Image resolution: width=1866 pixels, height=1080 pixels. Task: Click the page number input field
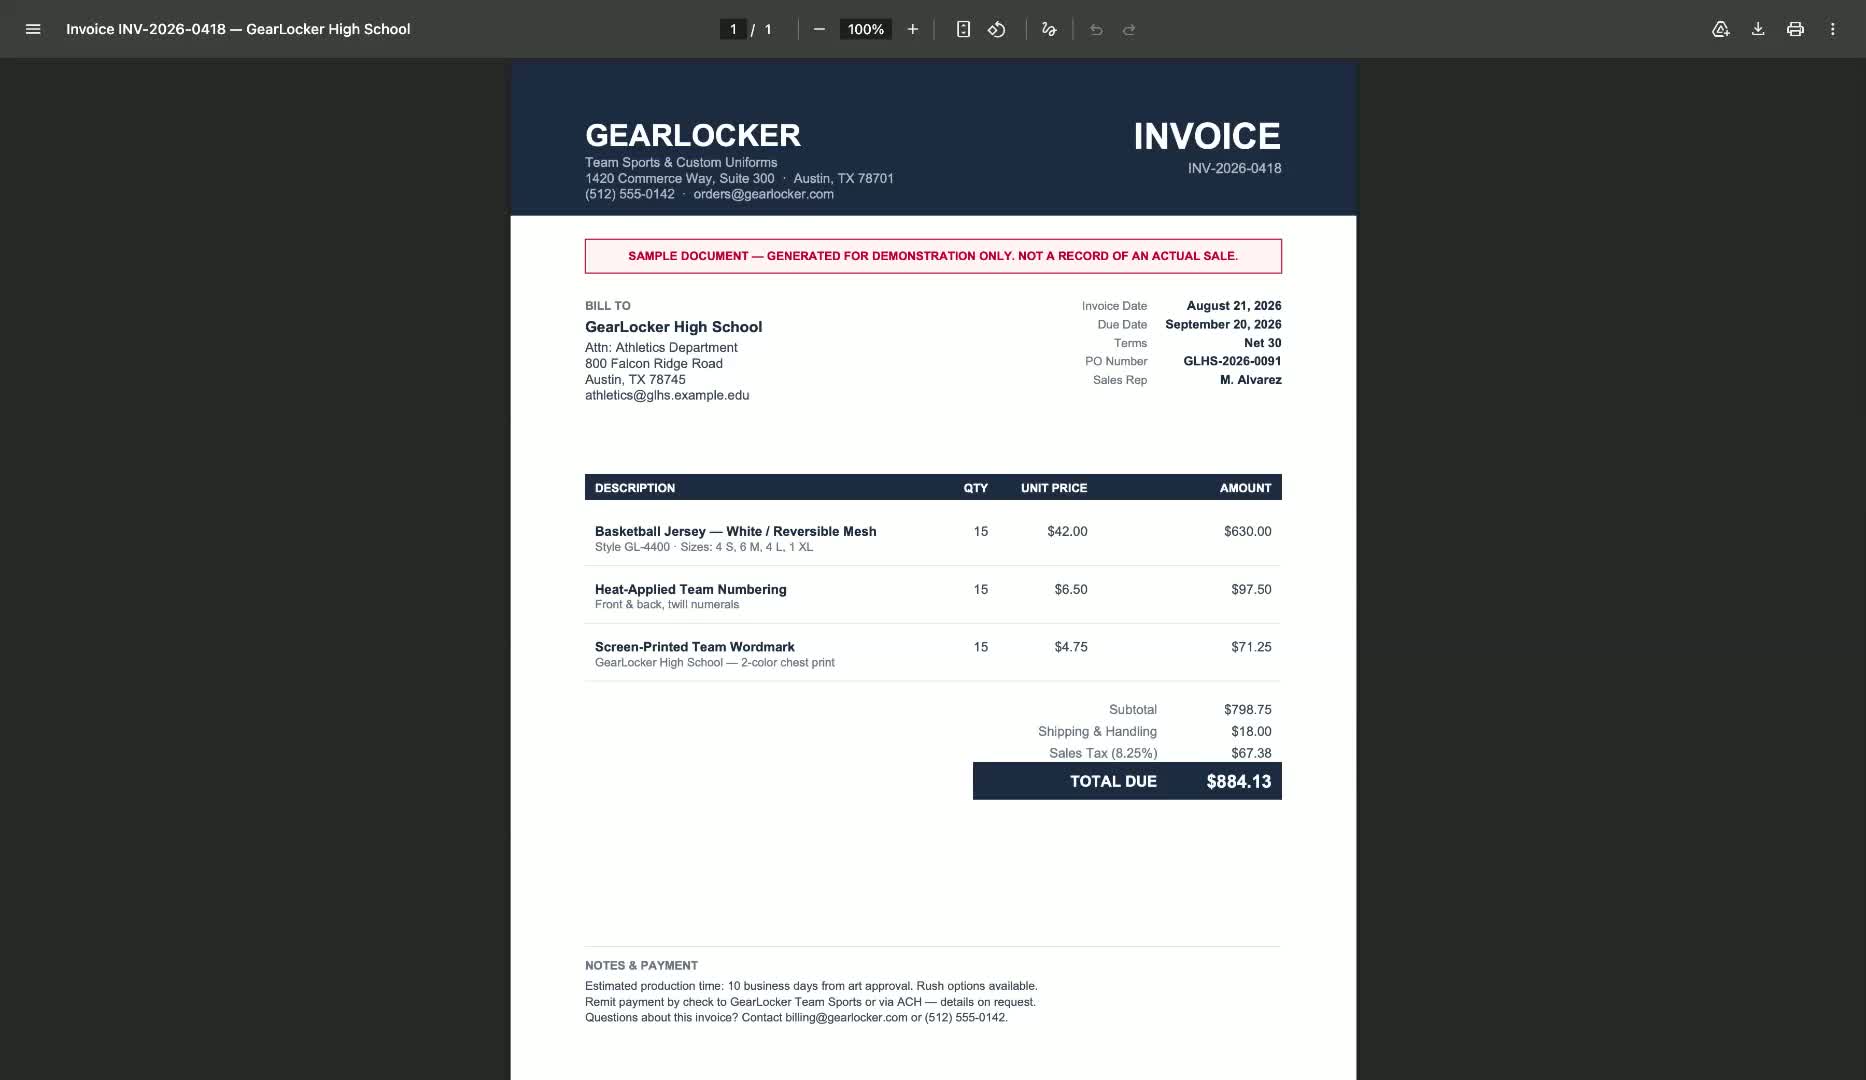coord(733,29)
